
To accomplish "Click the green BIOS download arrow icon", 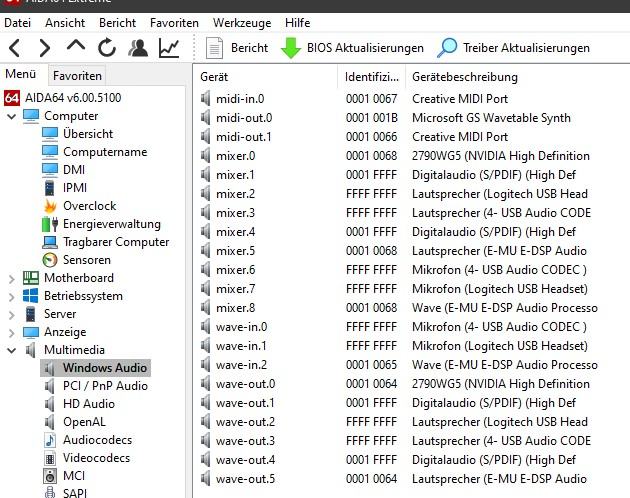I will 291,48.
